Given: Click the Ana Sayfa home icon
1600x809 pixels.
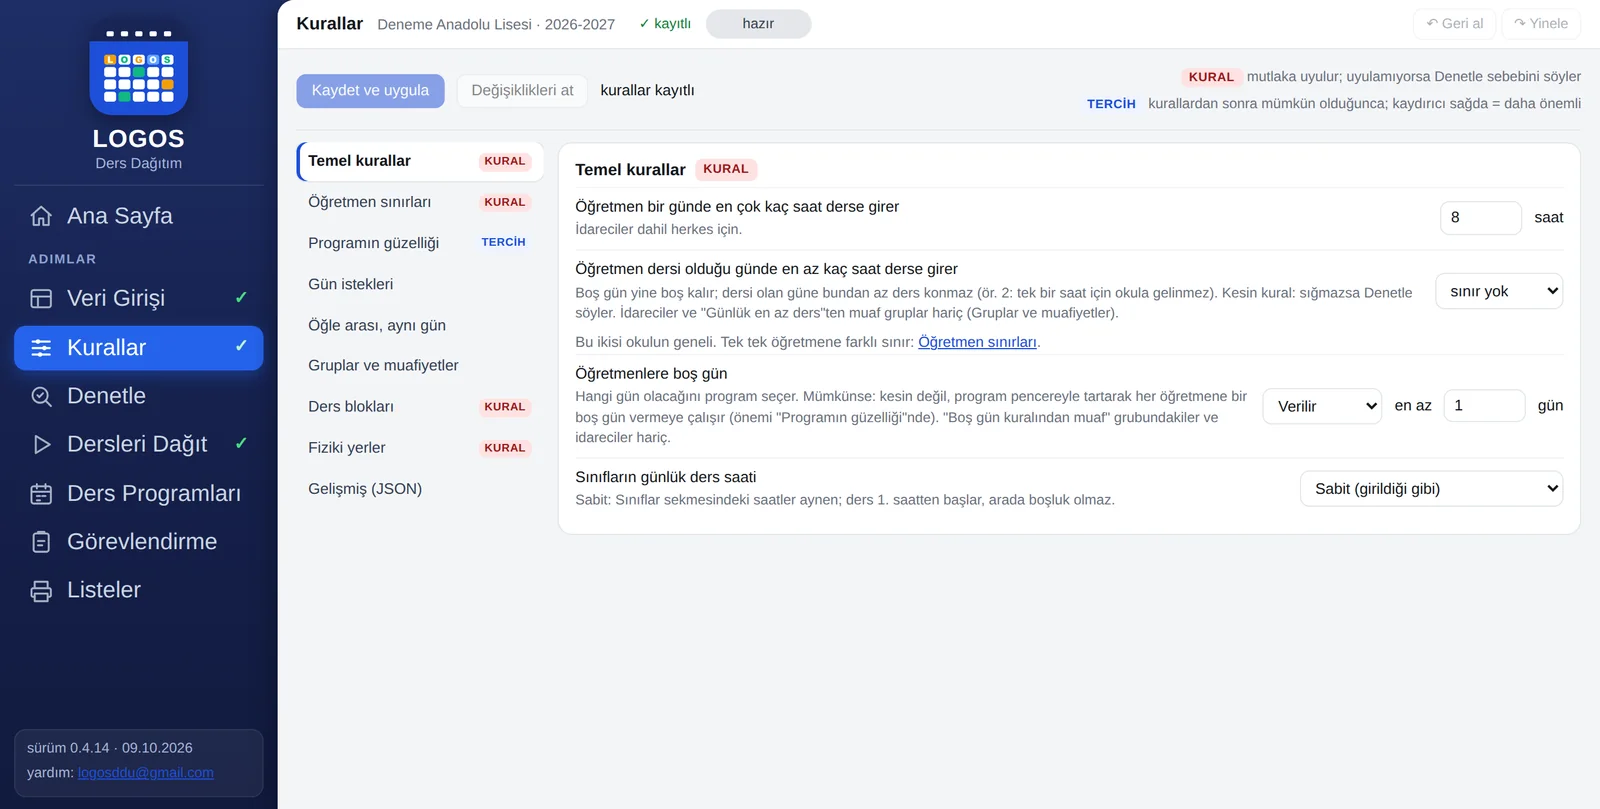Looking at the screenshot, I should pyautogui.click(x=41, y=216).
